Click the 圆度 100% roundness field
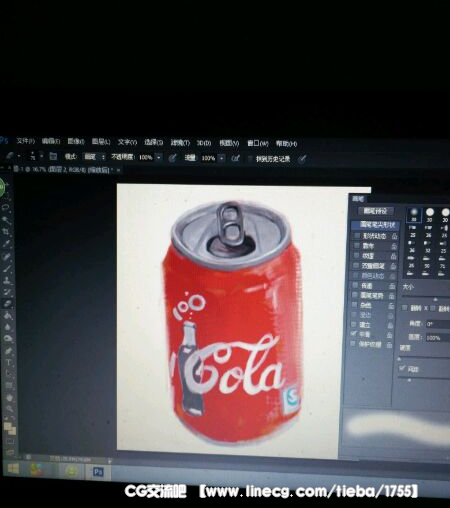This screenshot has width=450, height=508. pyautogui.click(x=437, y=338)
